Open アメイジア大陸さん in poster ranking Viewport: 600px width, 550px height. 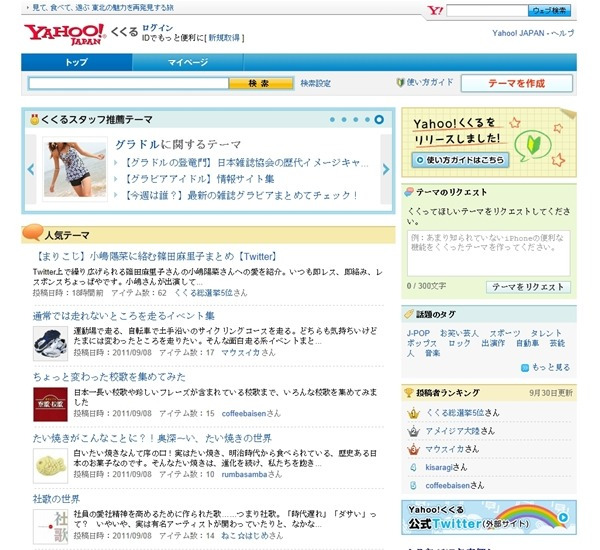(460, 431)
